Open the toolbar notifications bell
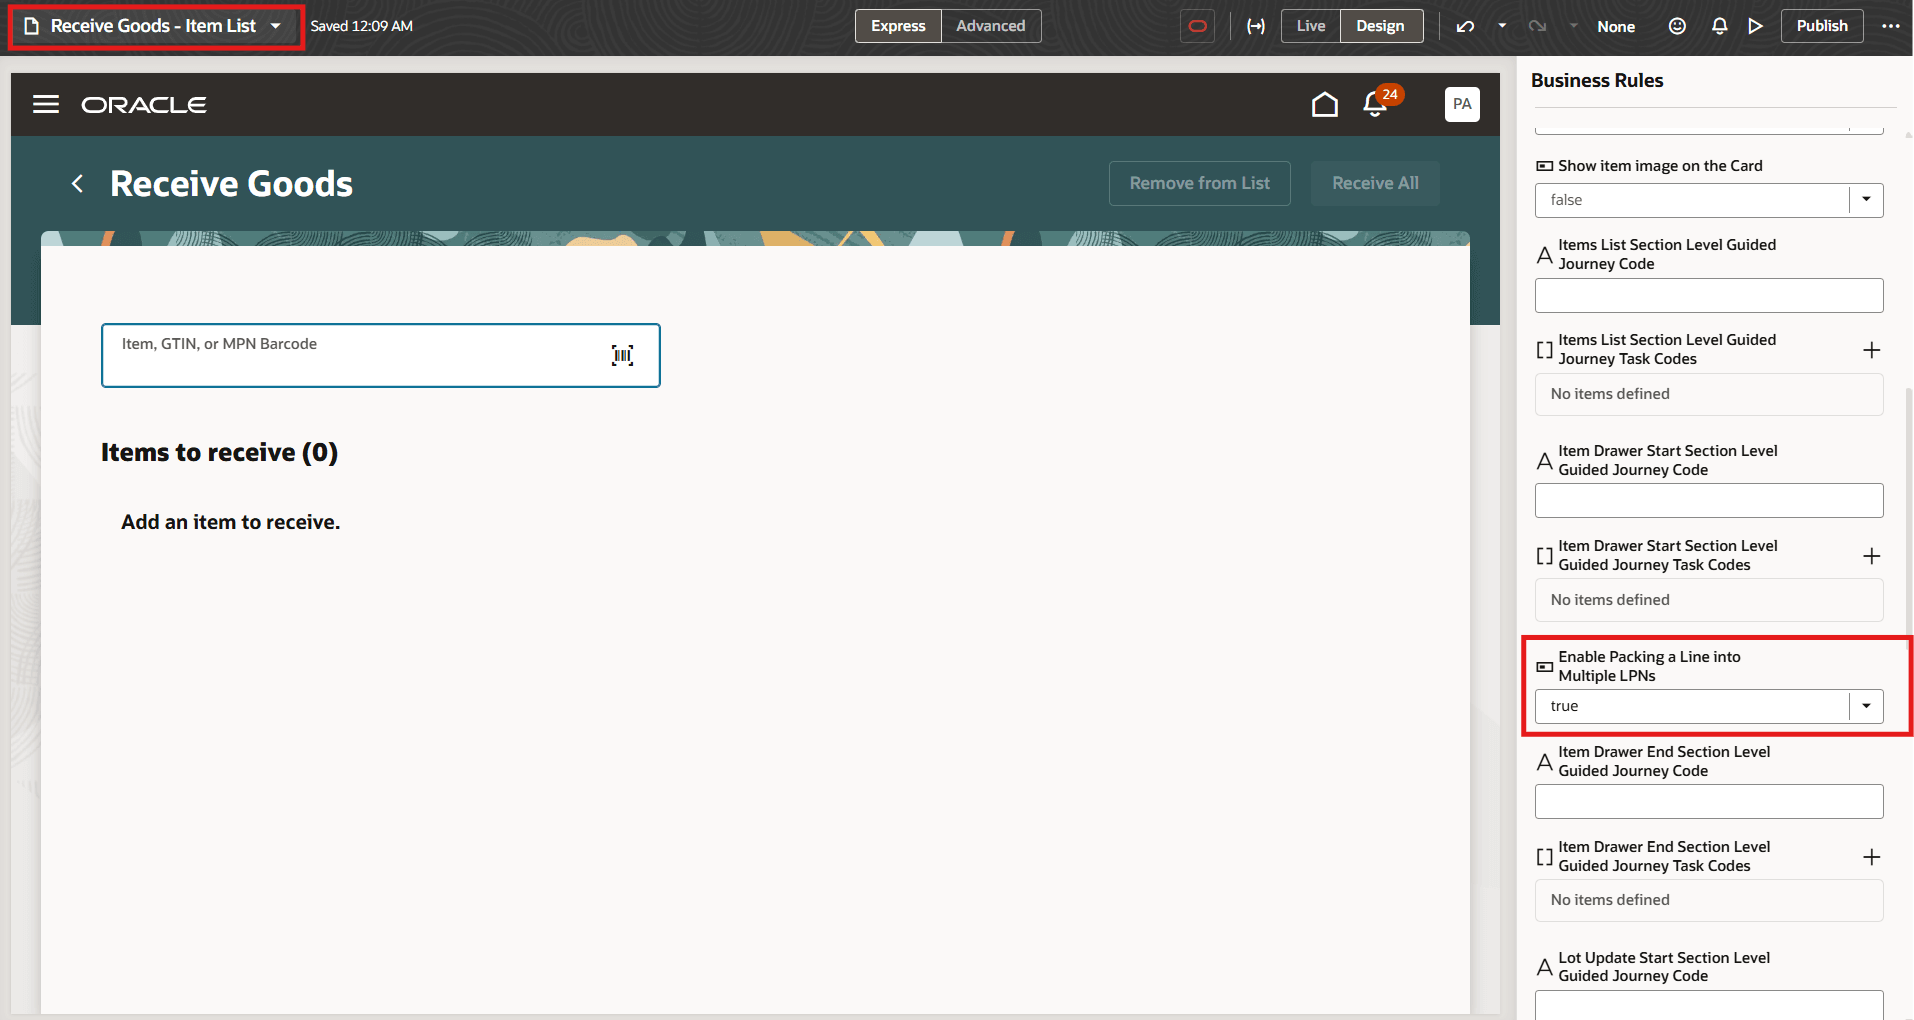This screenshot has height=1020, width=1914. (1719, 26)
